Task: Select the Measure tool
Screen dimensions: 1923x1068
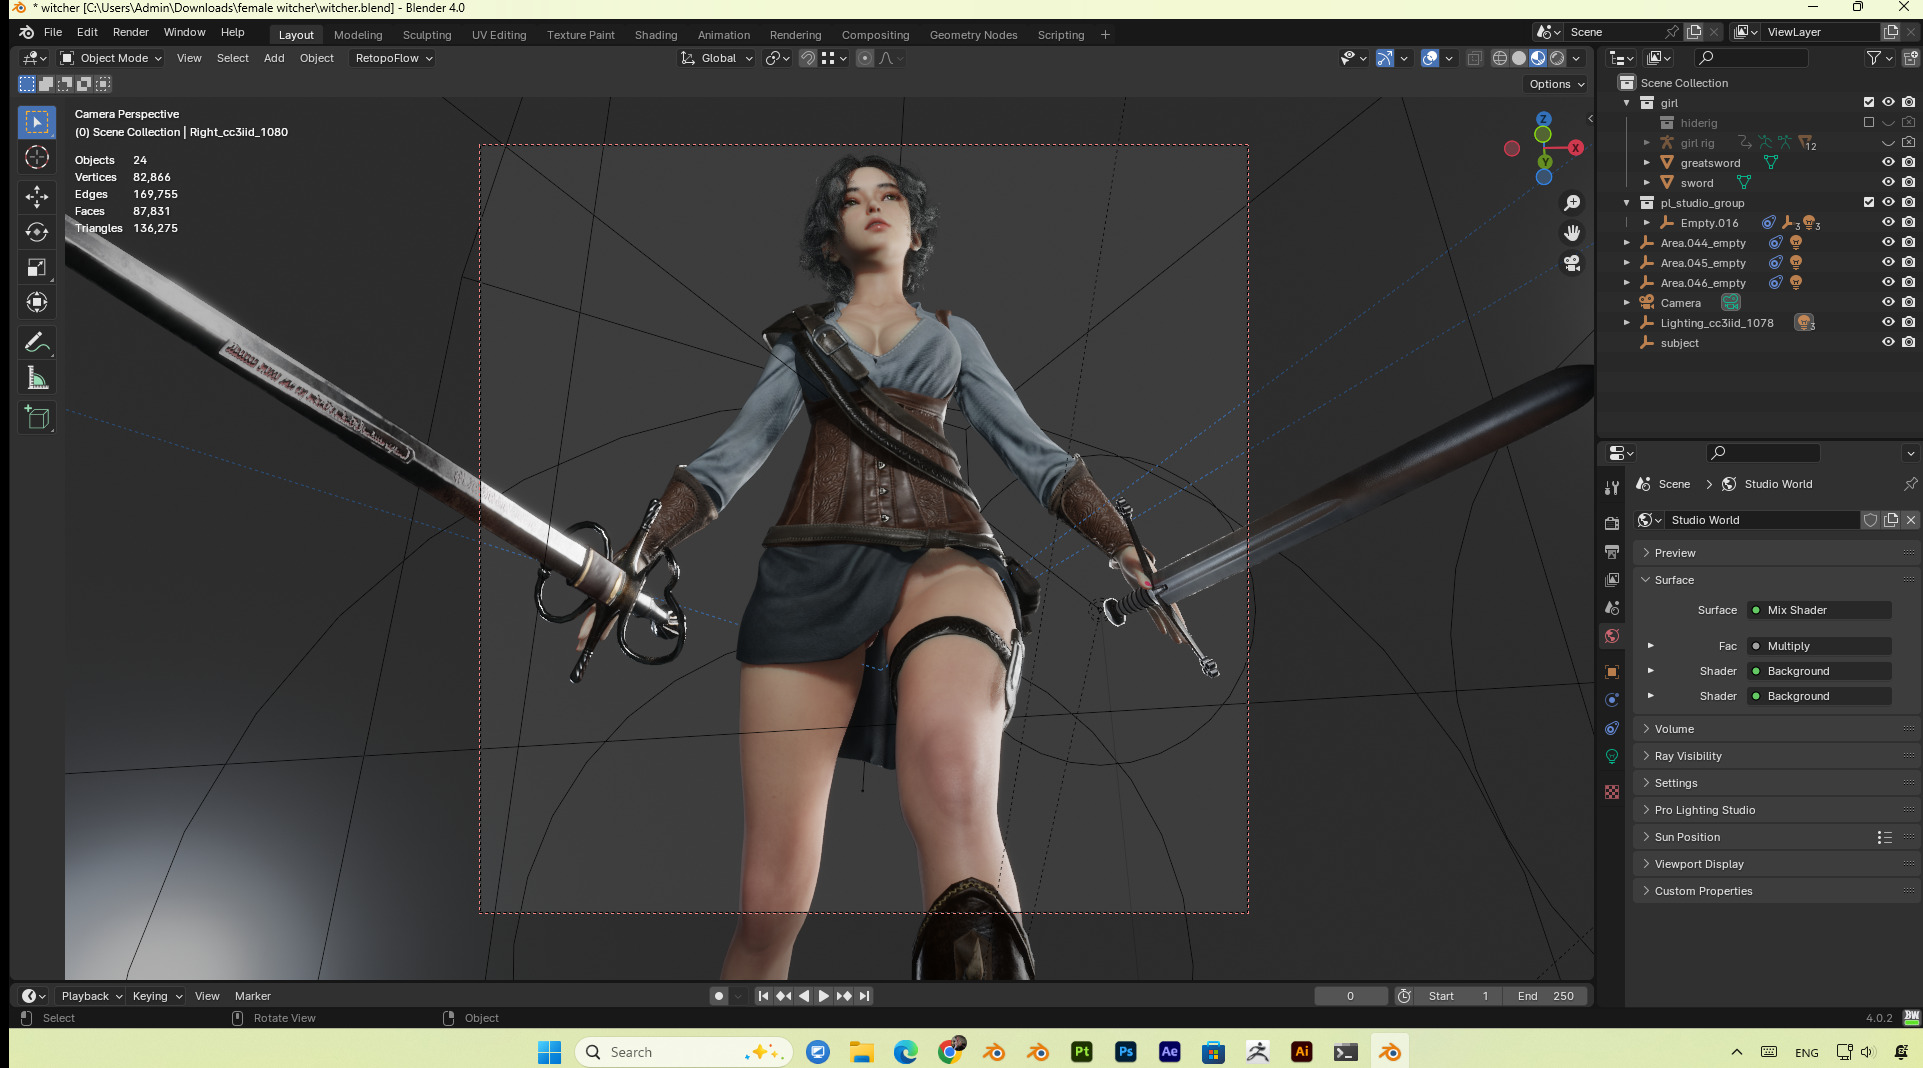Action: tap(37, 377)
